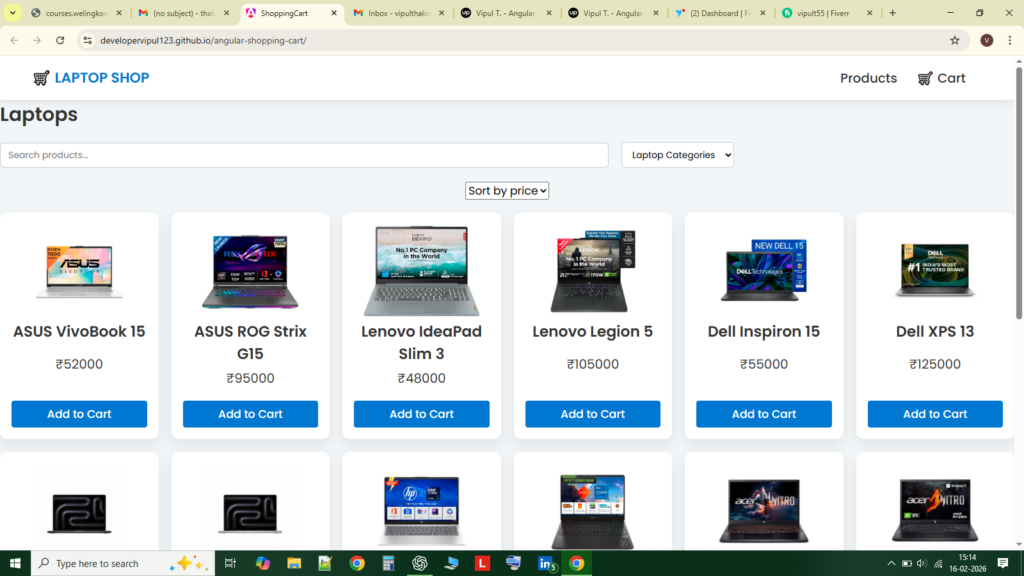Open a new browser tab
The width and height of the screenshot is (1024, 576).
(893, 13)
